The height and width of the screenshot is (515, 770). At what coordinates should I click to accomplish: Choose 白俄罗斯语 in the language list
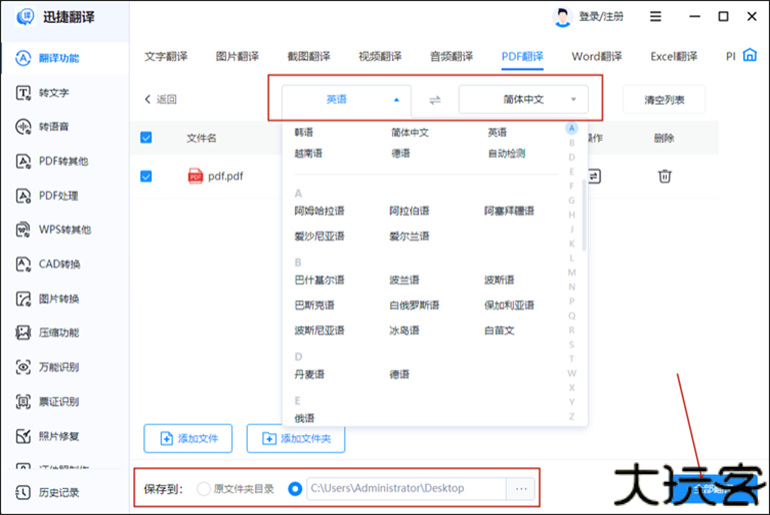point(414,305)
